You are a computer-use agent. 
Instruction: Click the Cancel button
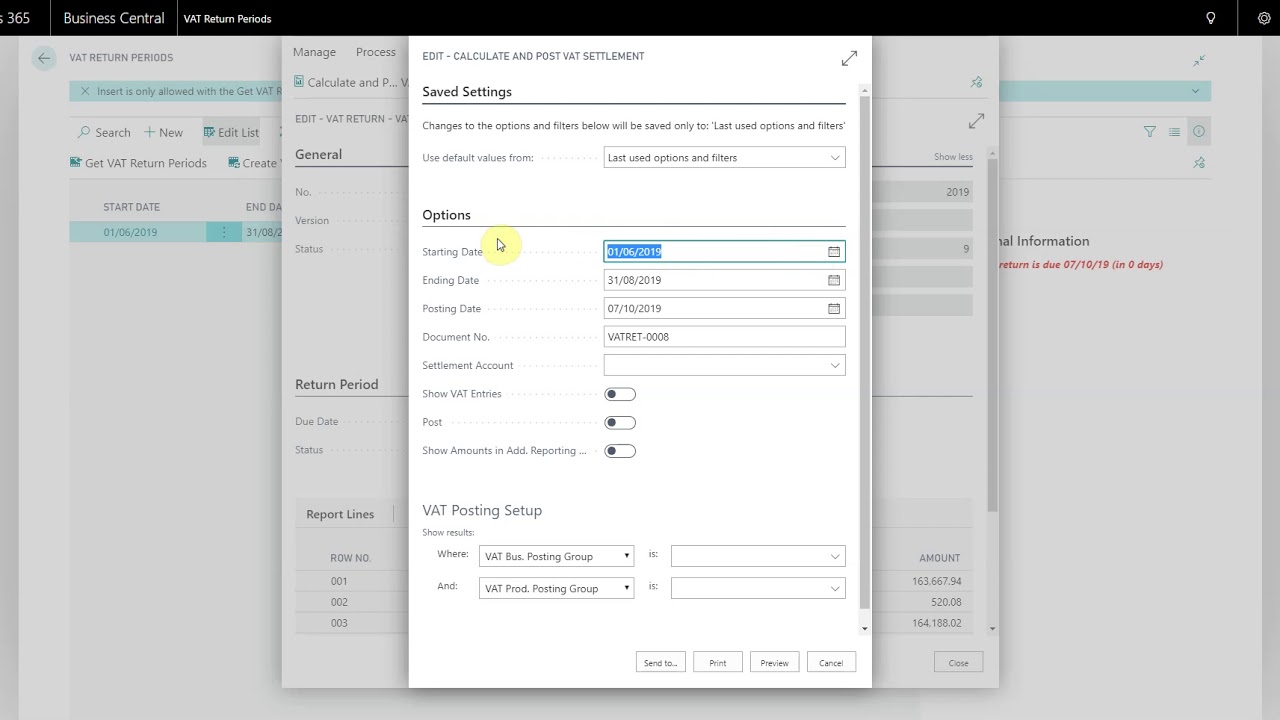point(831,663)
